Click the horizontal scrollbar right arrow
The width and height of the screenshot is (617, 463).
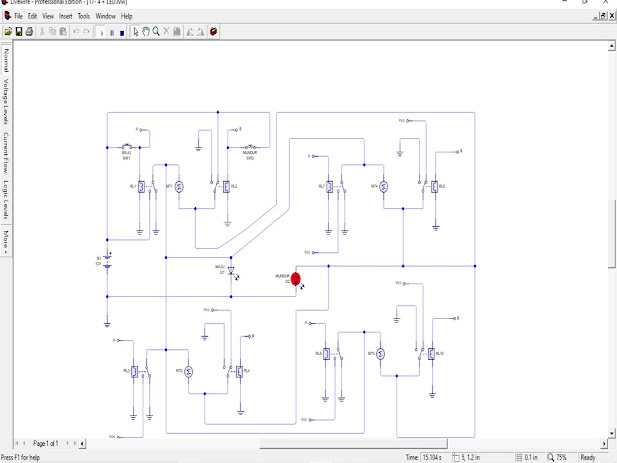(604, 444)
